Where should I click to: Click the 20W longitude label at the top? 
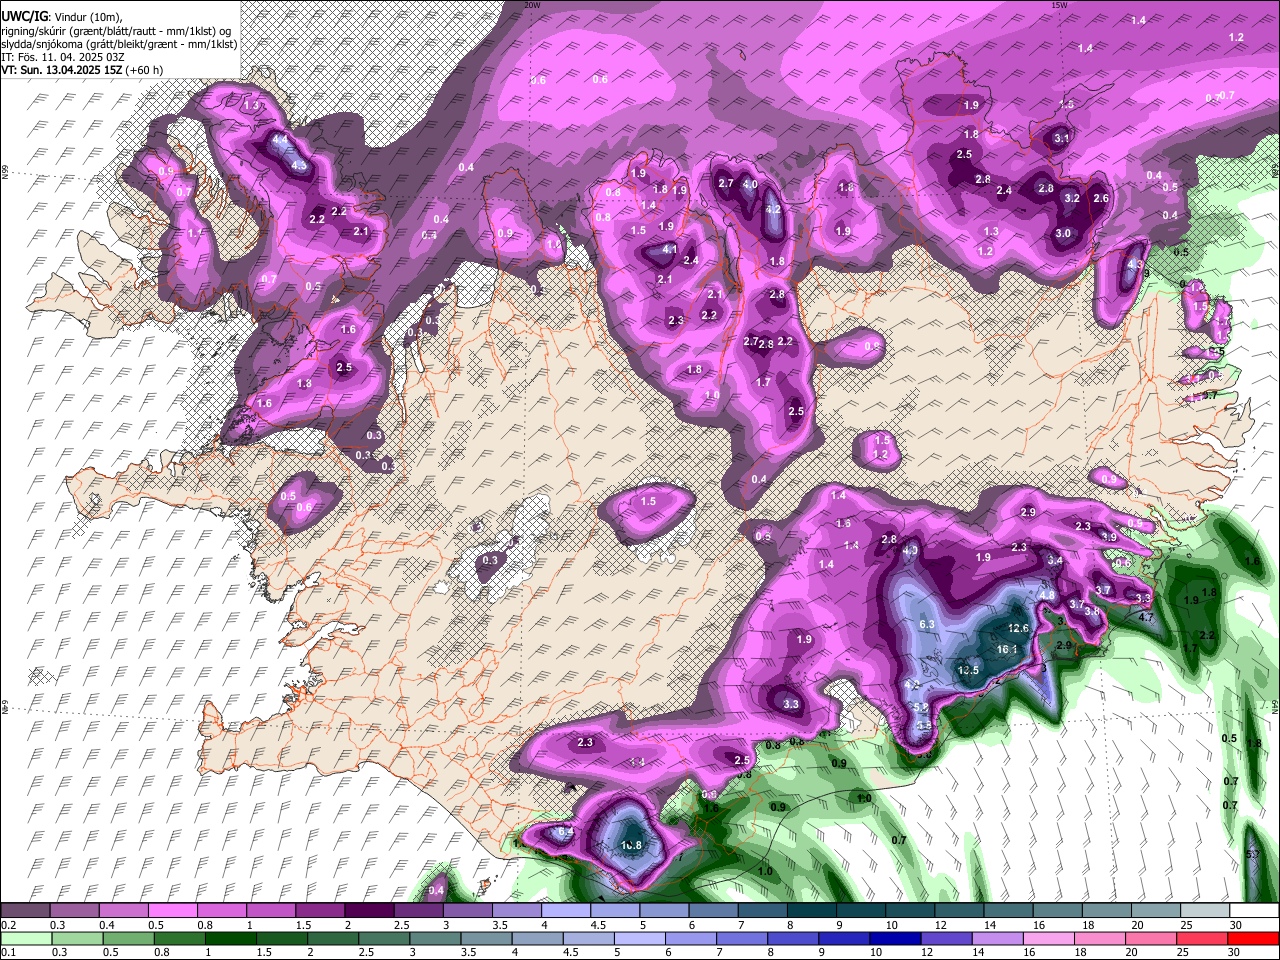(x=532, y=5)
